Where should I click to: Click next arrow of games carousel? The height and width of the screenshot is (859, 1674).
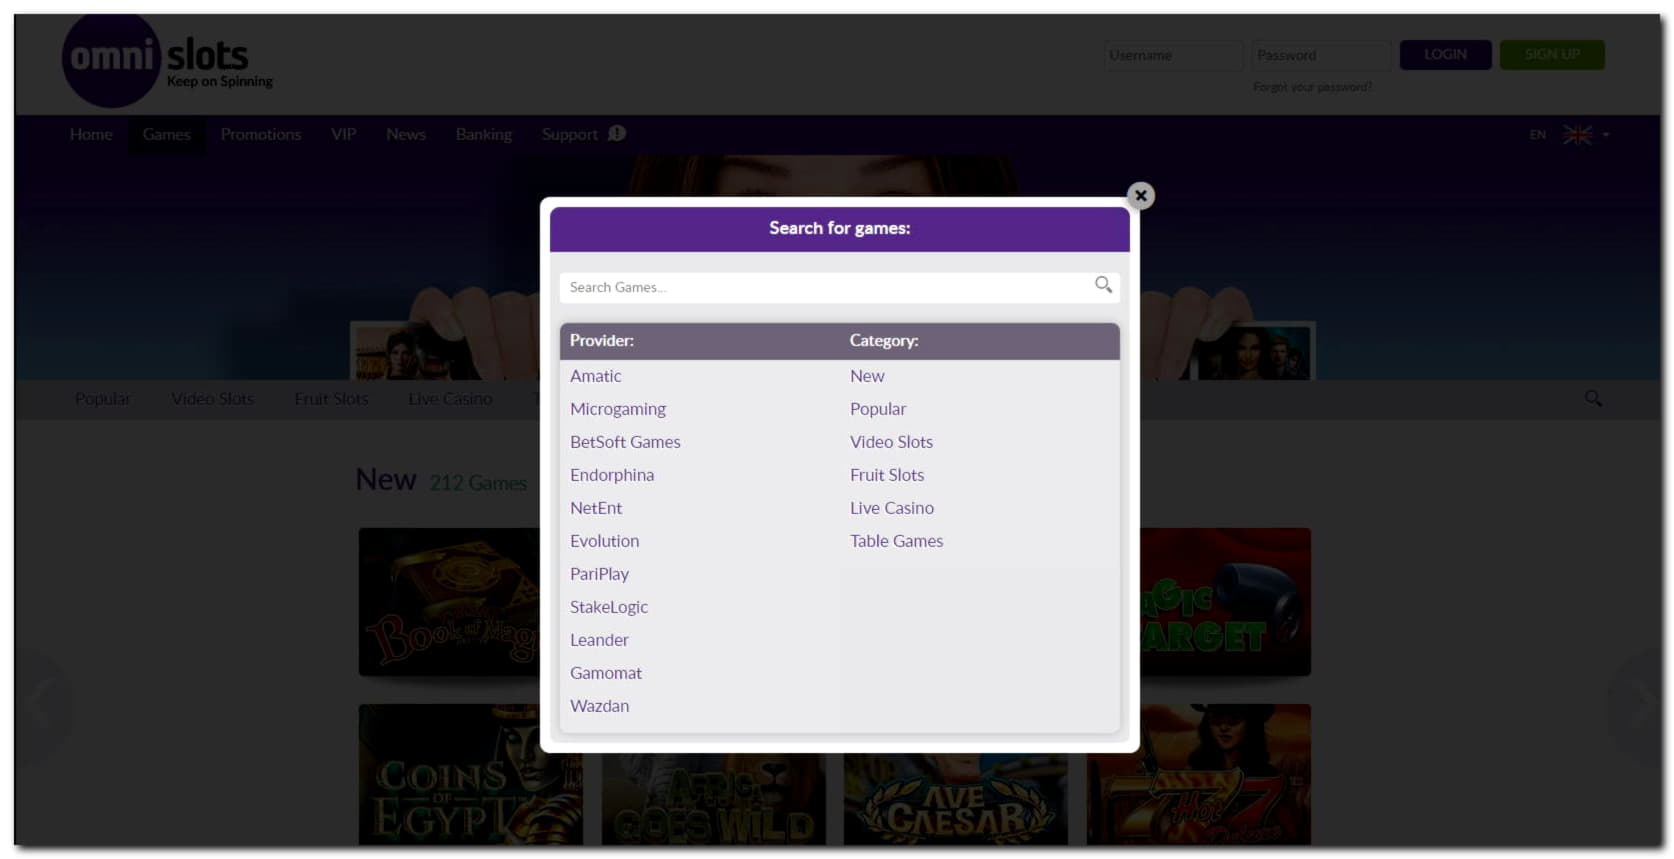(1635, 705)
